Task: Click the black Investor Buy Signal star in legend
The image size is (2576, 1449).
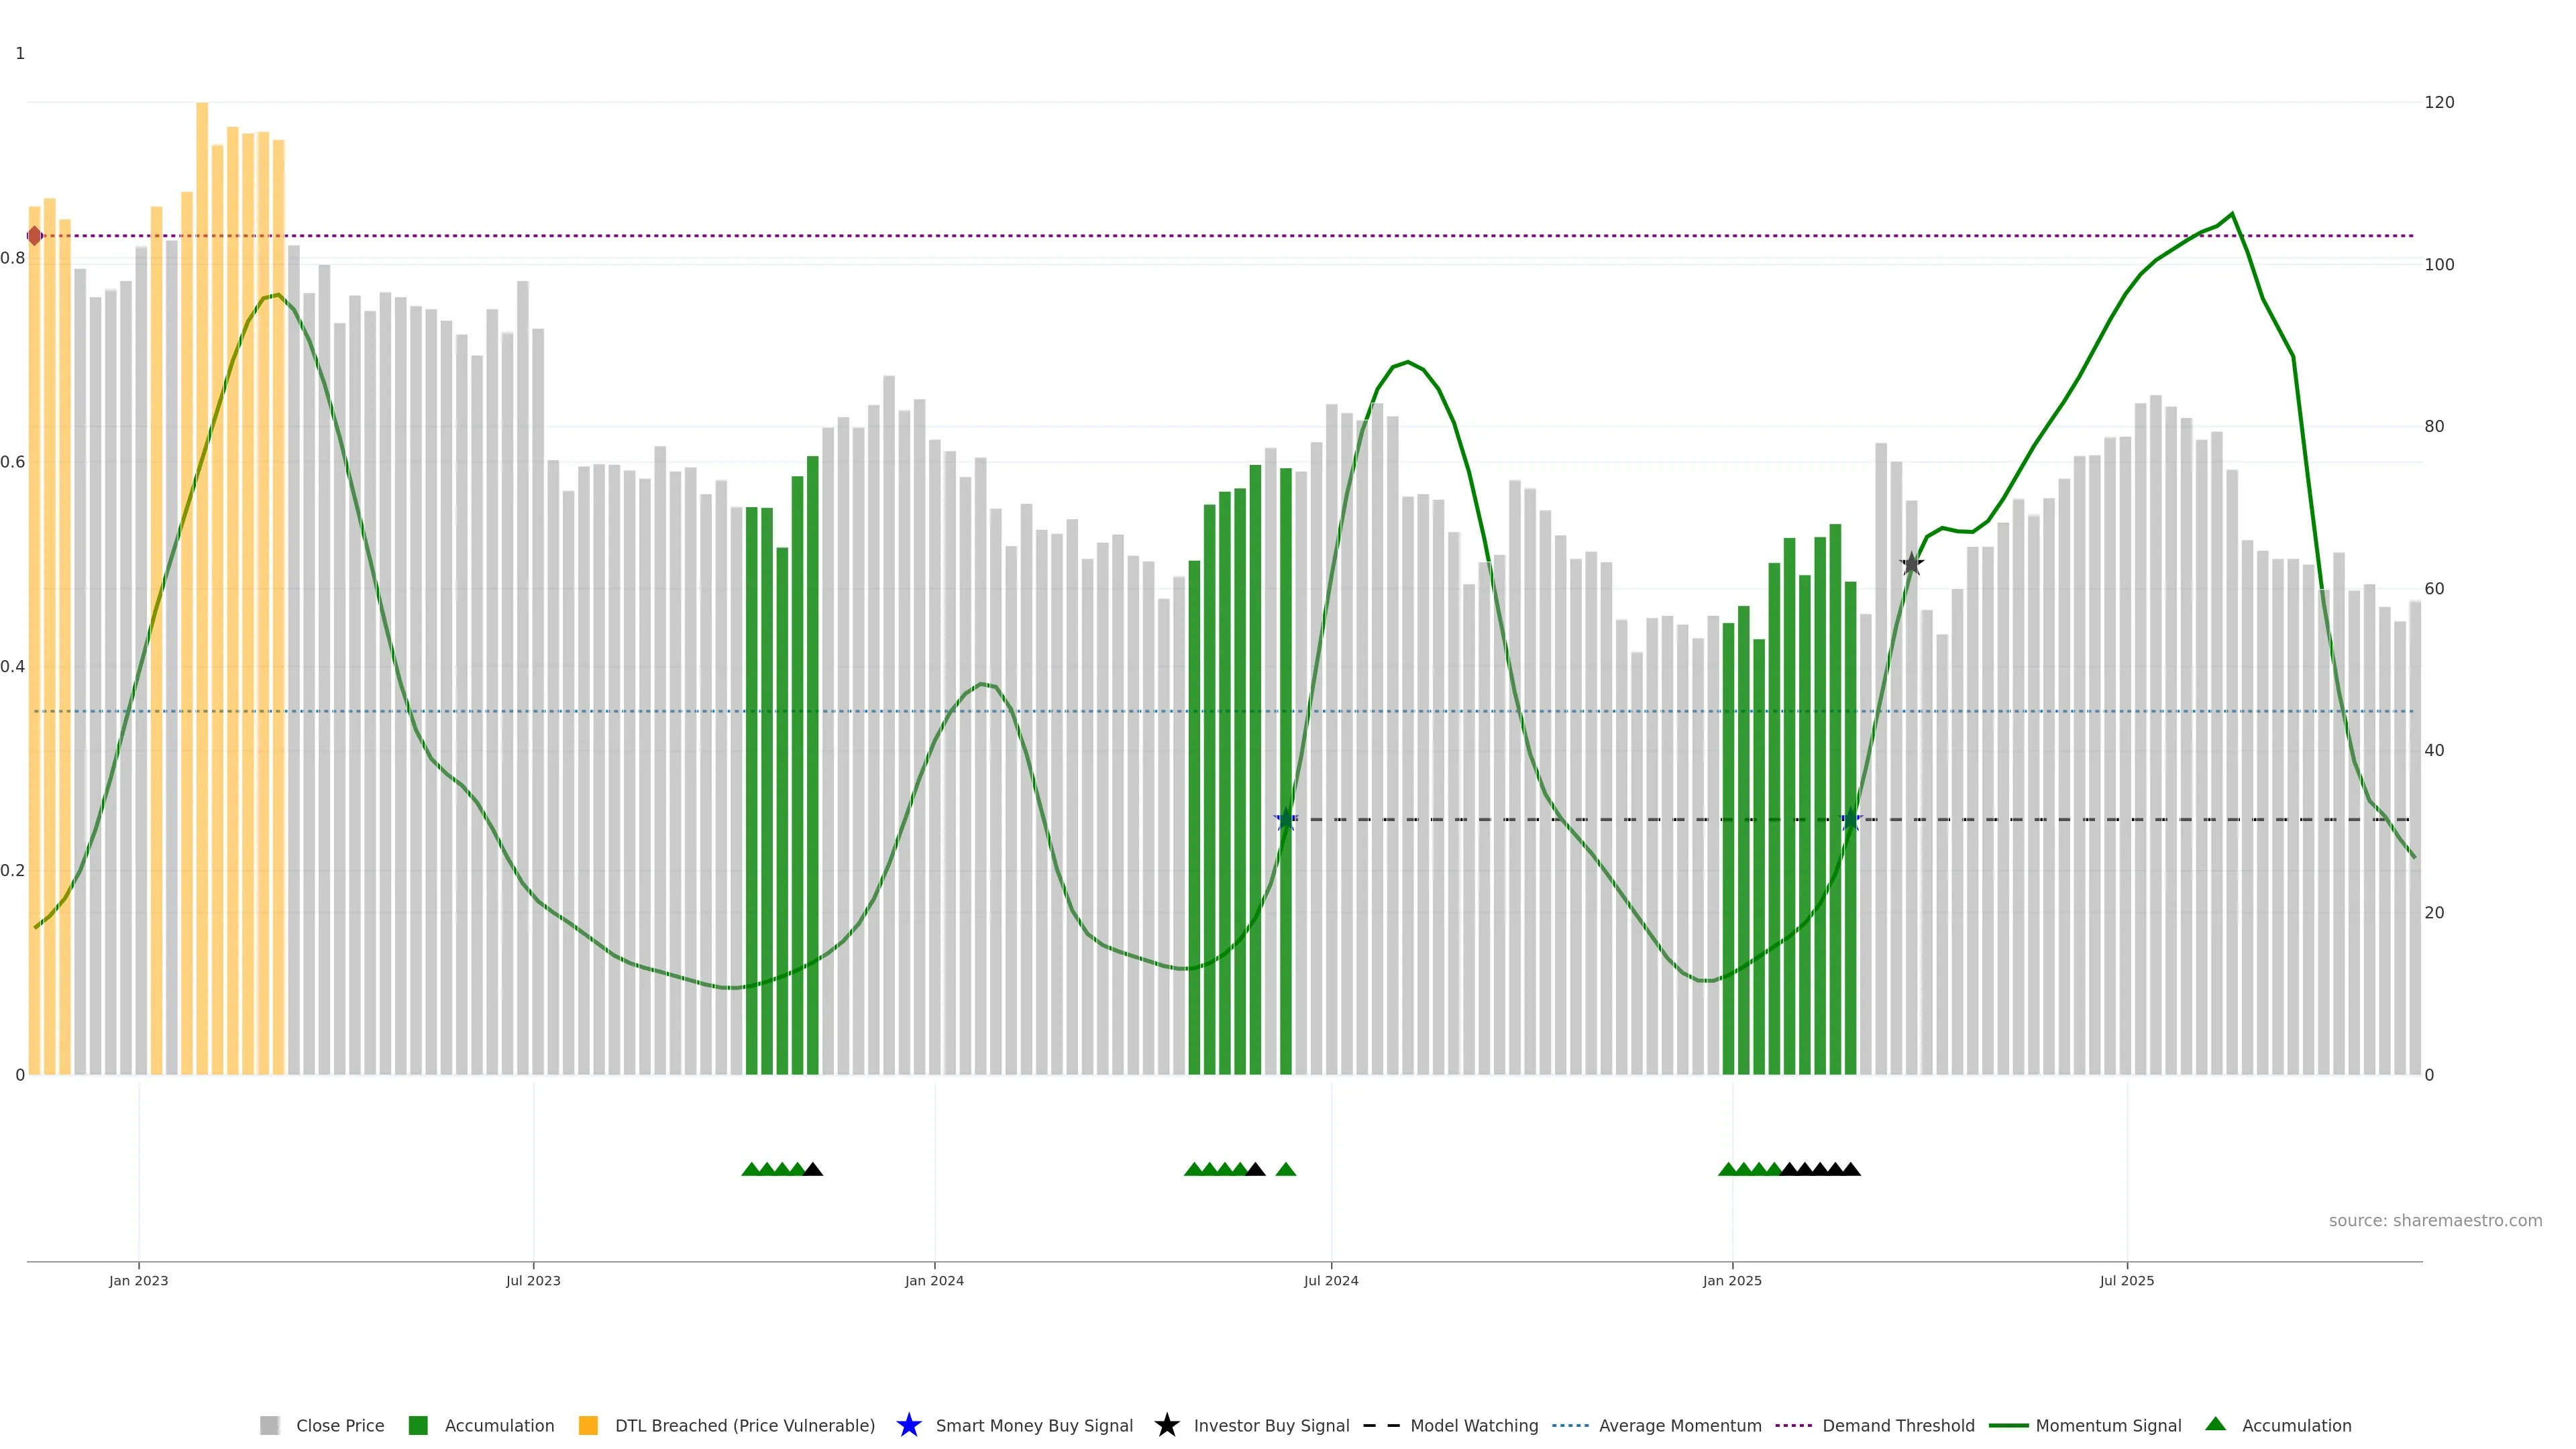Action: 1166,1425
